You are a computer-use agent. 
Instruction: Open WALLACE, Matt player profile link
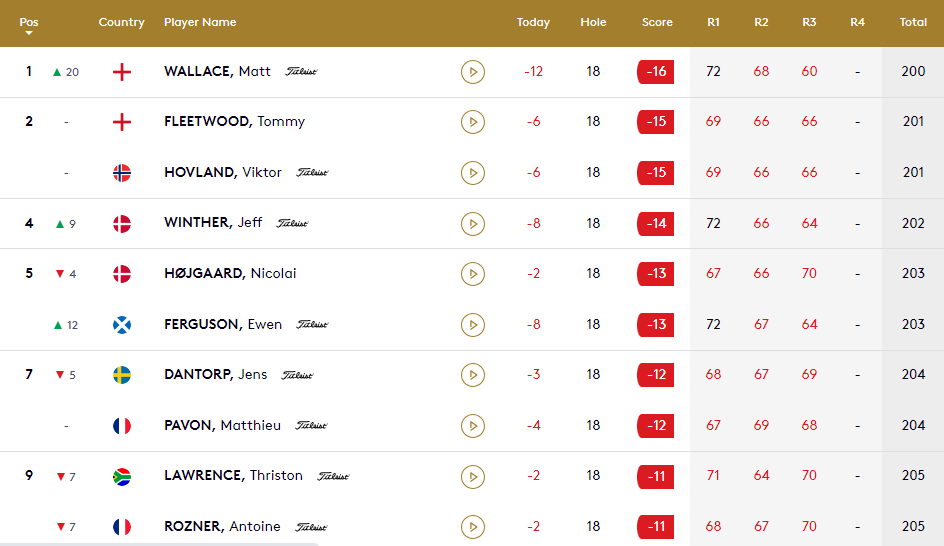tap(217, 72)
